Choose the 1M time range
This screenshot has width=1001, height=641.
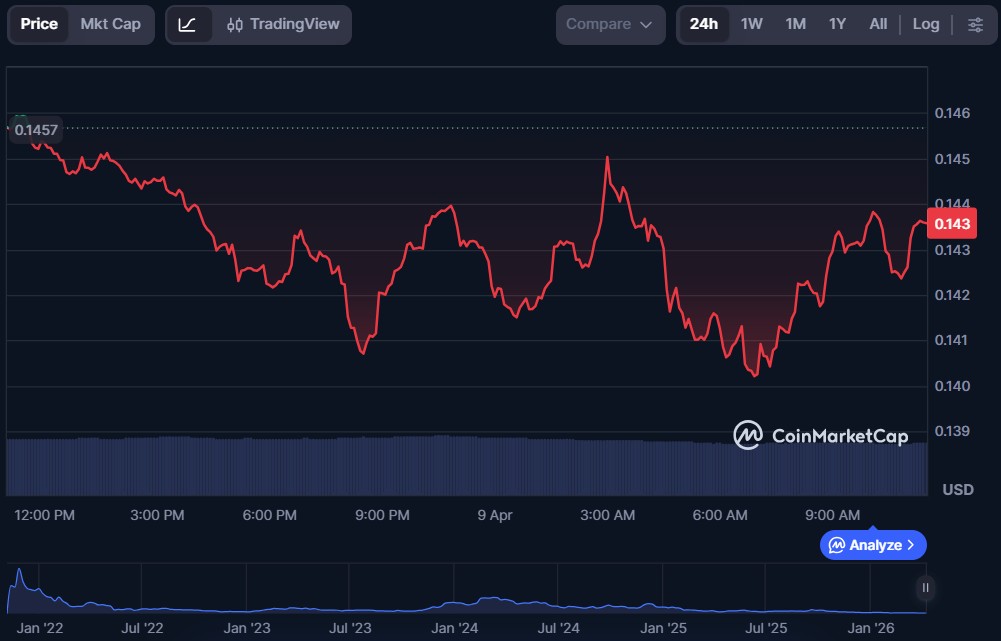pyautogui.click(x=795, y=24)
